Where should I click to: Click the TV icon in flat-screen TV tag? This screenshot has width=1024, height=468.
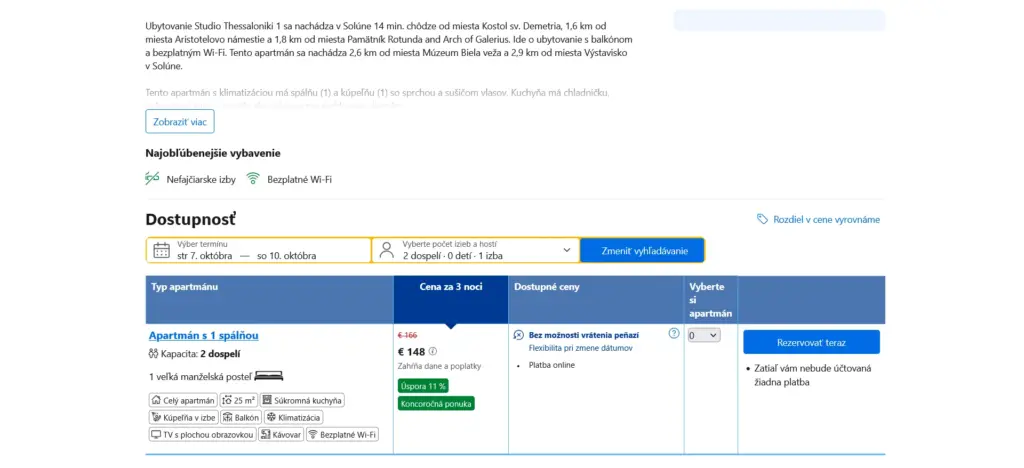coord(156,434)
